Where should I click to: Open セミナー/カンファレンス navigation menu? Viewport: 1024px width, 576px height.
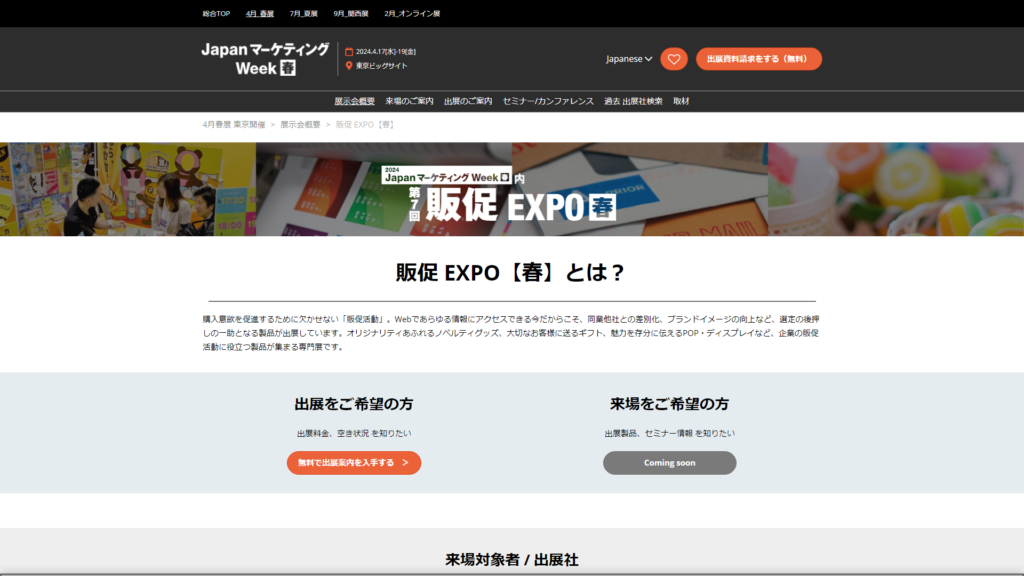click(x=548, y=101)
